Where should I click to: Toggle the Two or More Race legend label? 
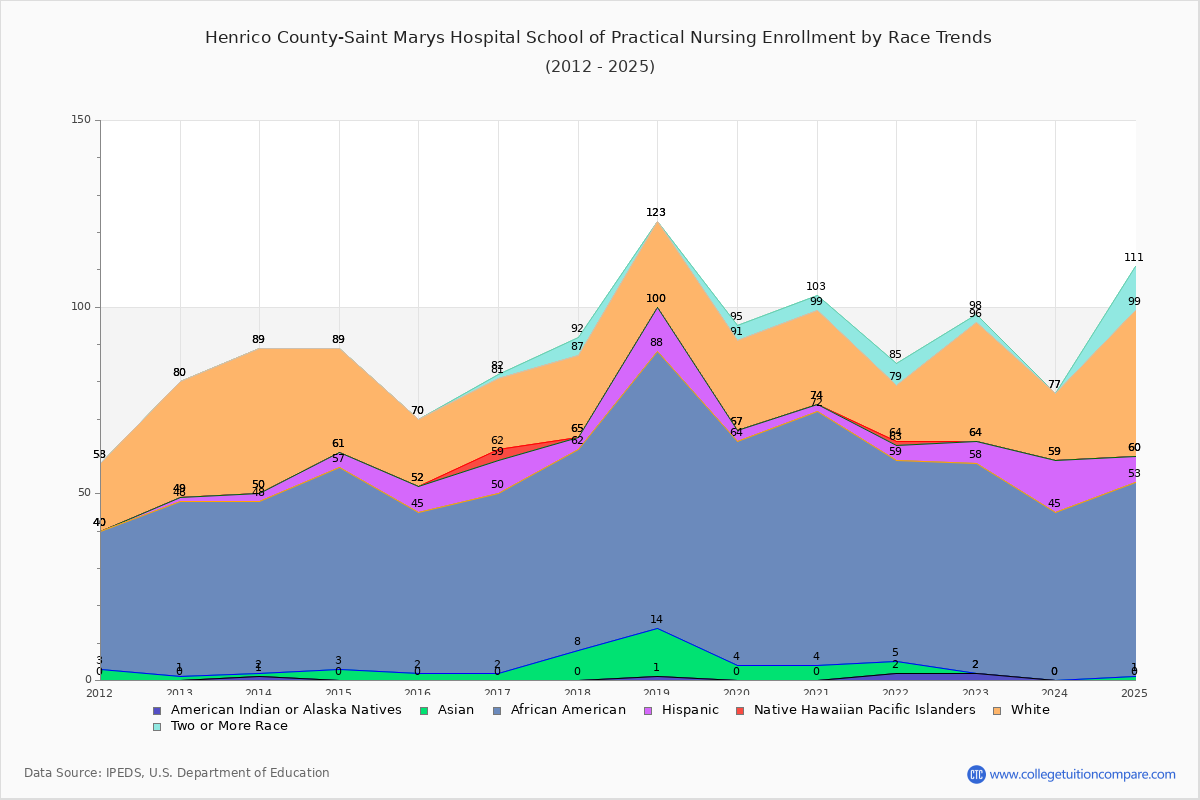(229, 726)
